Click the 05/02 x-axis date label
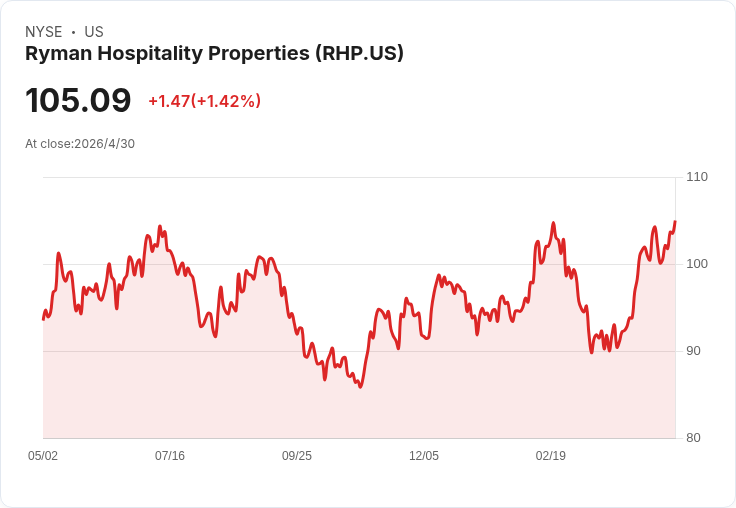 [x=43, y=455]
